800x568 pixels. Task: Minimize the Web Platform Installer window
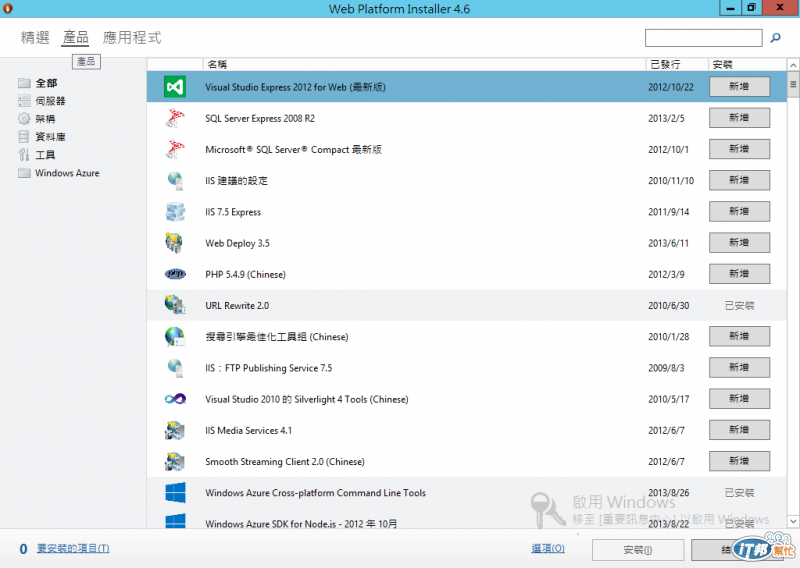(x=731, y=8)
